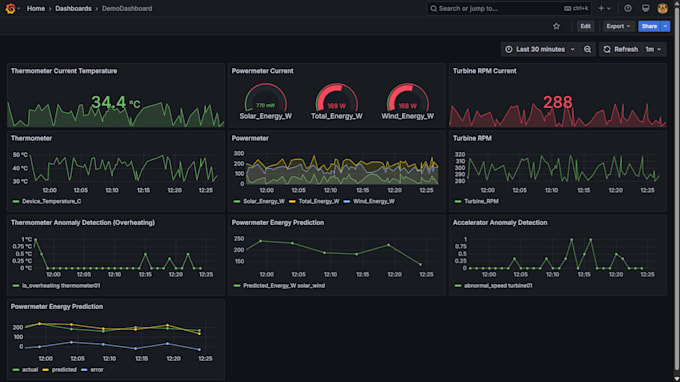
Task: Navigate to Home breadcrumb
Action: pyautogui.click(x=36, y=8)
